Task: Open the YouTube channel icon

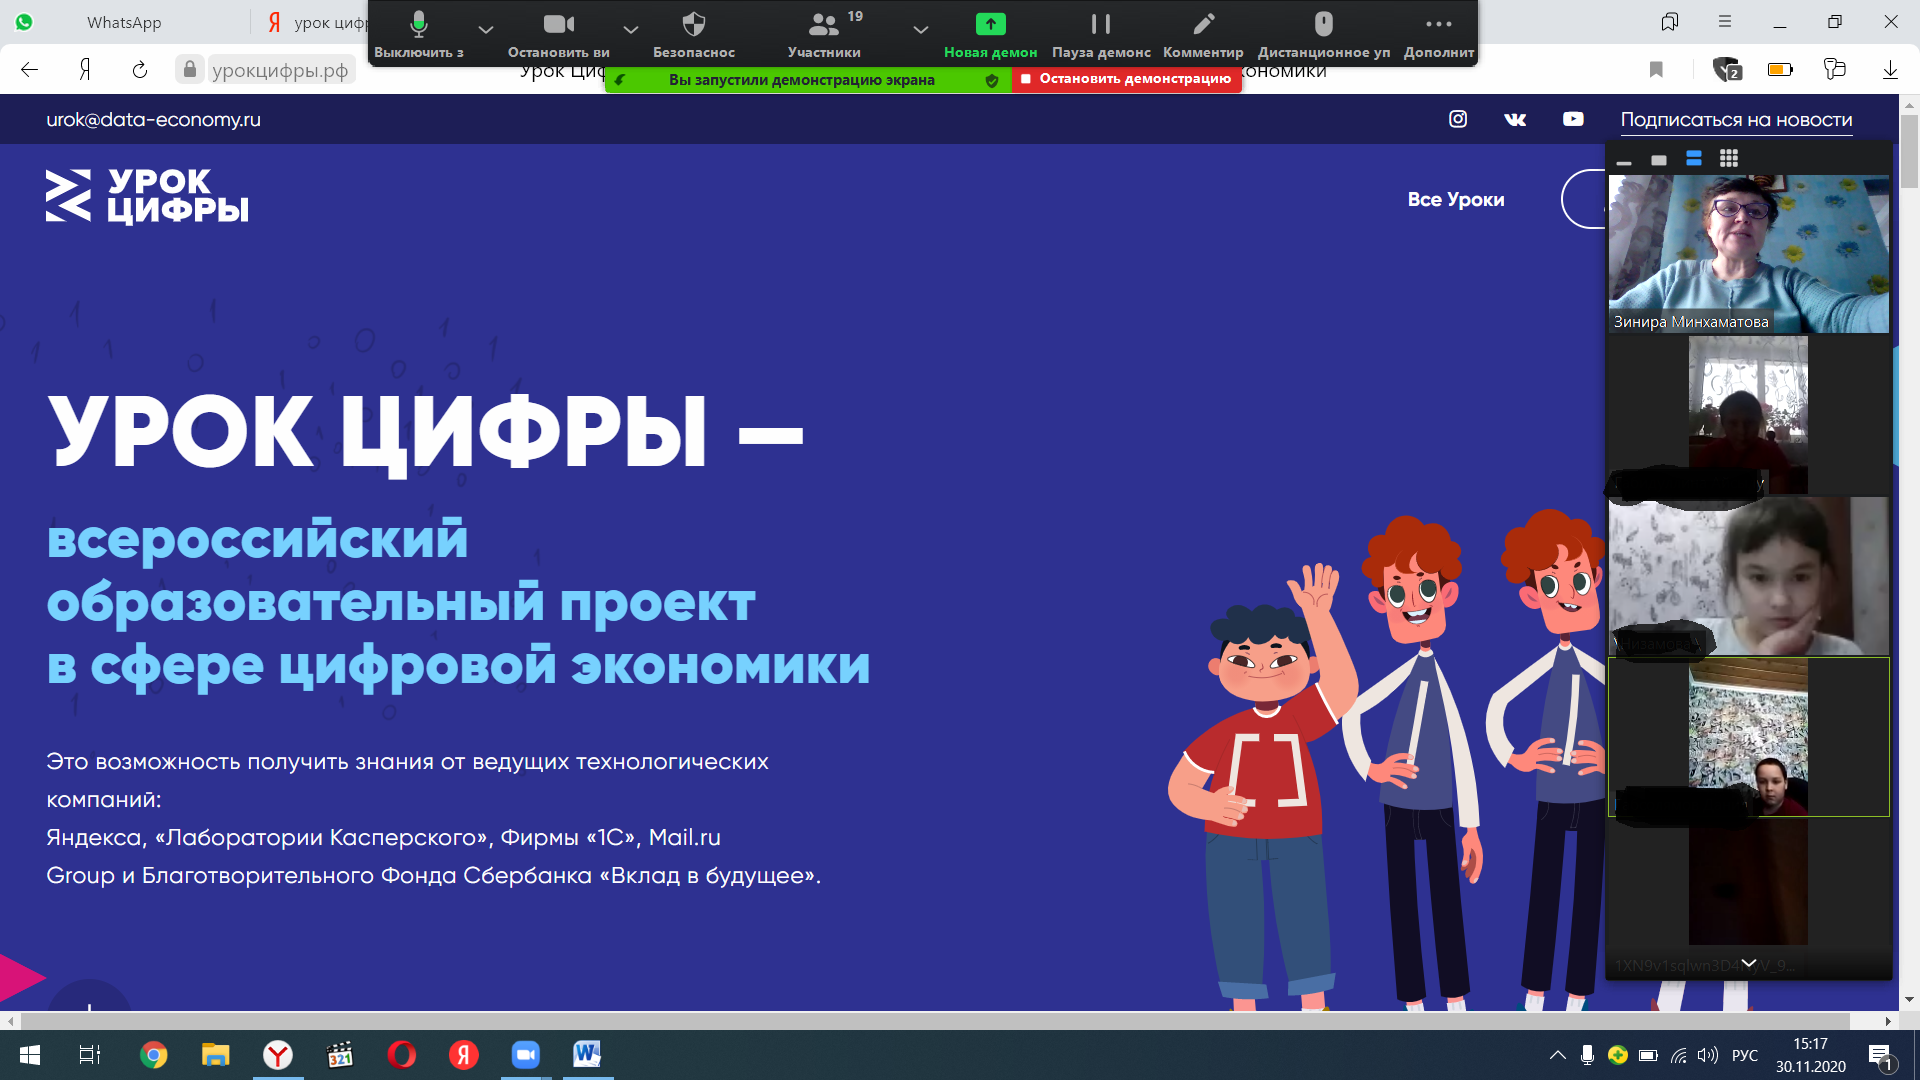Action: pos(1573,119)
